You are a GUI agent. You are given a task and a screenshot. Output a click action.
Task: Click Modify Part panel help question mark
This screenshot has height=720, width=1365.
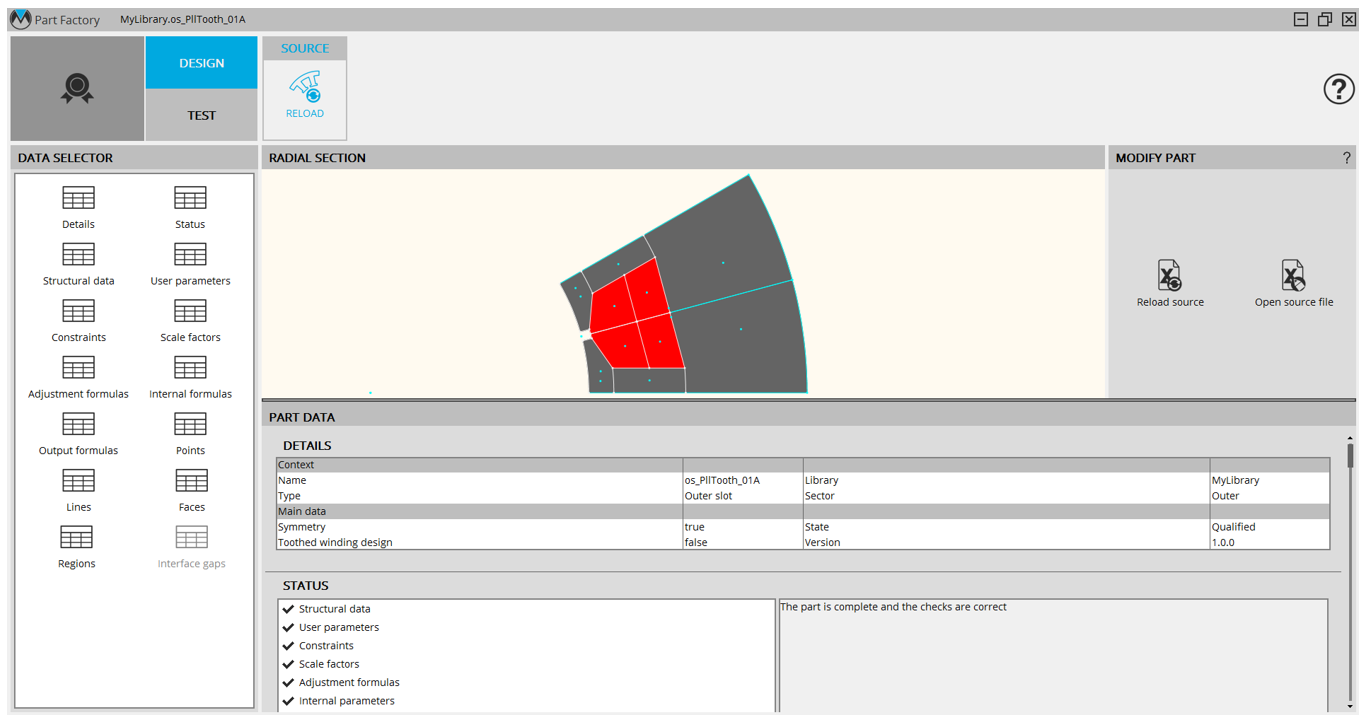point(1346,158)
